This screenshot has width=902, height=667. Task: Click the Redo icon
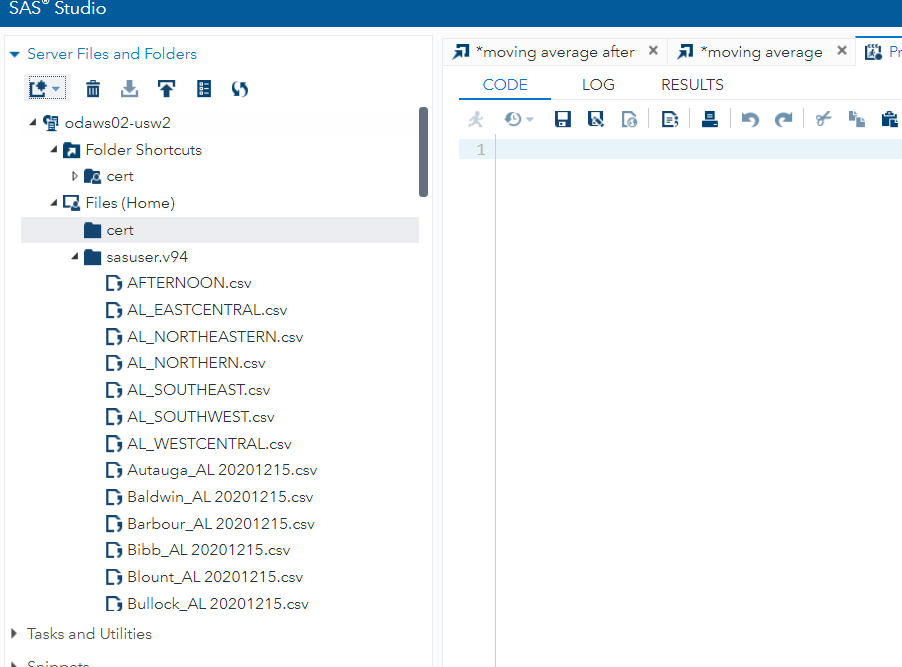[783, 119]
